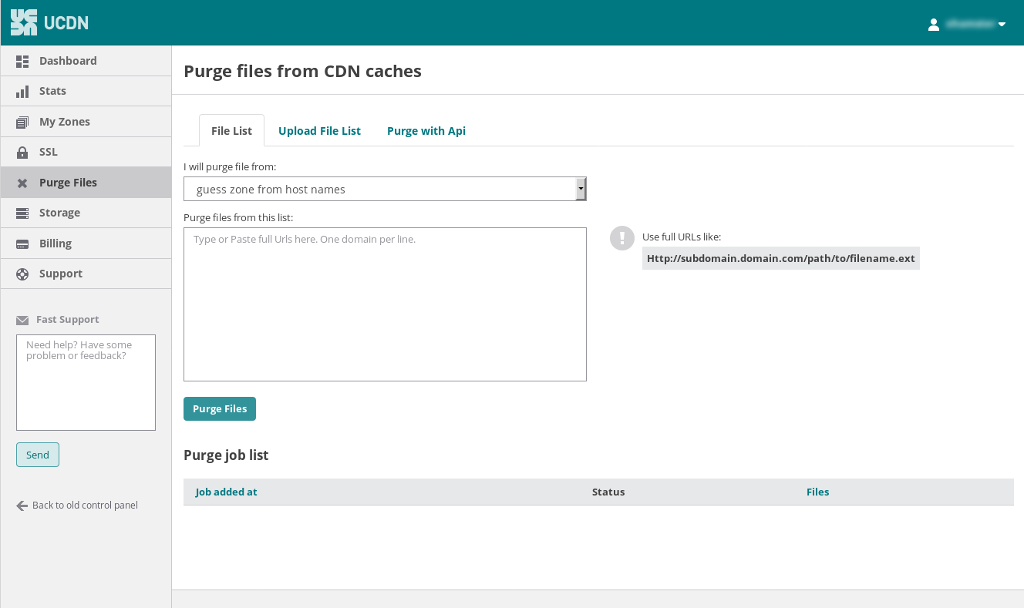Open Dashboard via its grid icon
This screenshot has width=1024, height=608.
coord(22,61)
